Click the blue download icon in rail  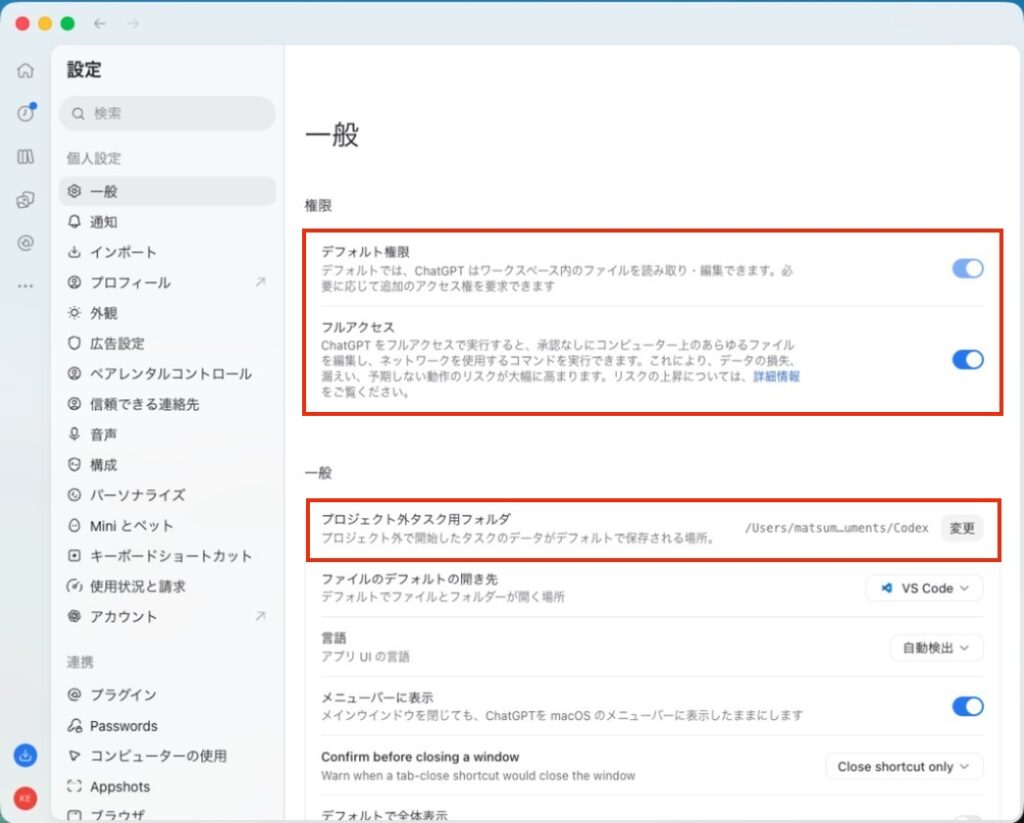pos(25,755)
